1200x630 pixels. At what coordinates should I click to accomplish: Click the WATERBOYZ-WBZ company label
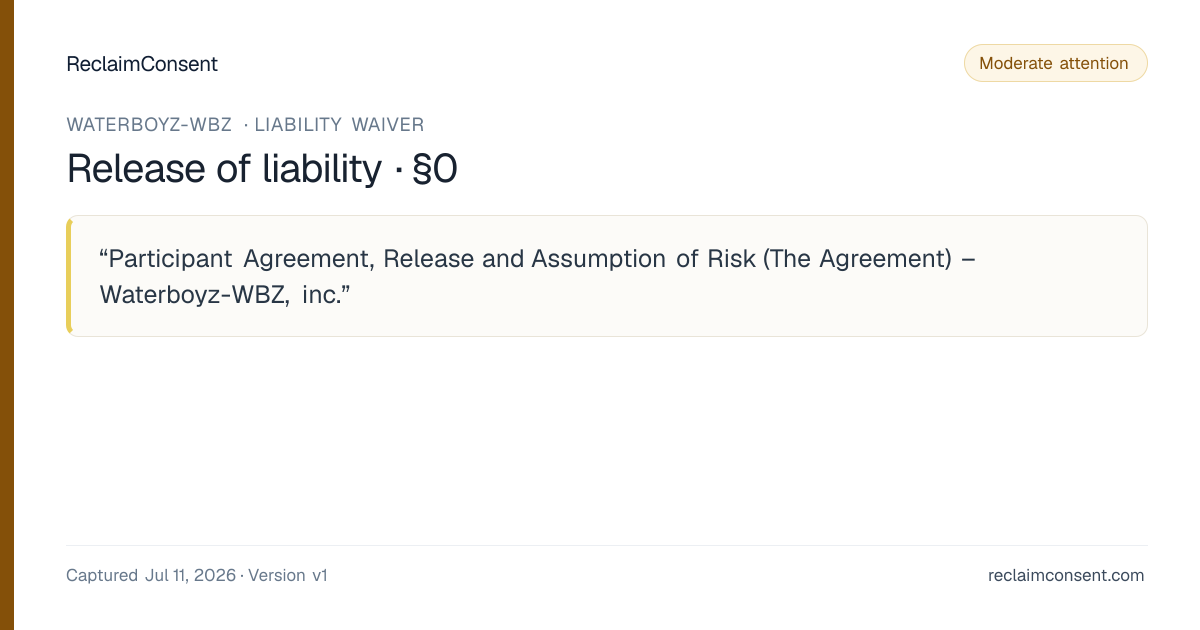pyautogui.click(x=149, y=125)
